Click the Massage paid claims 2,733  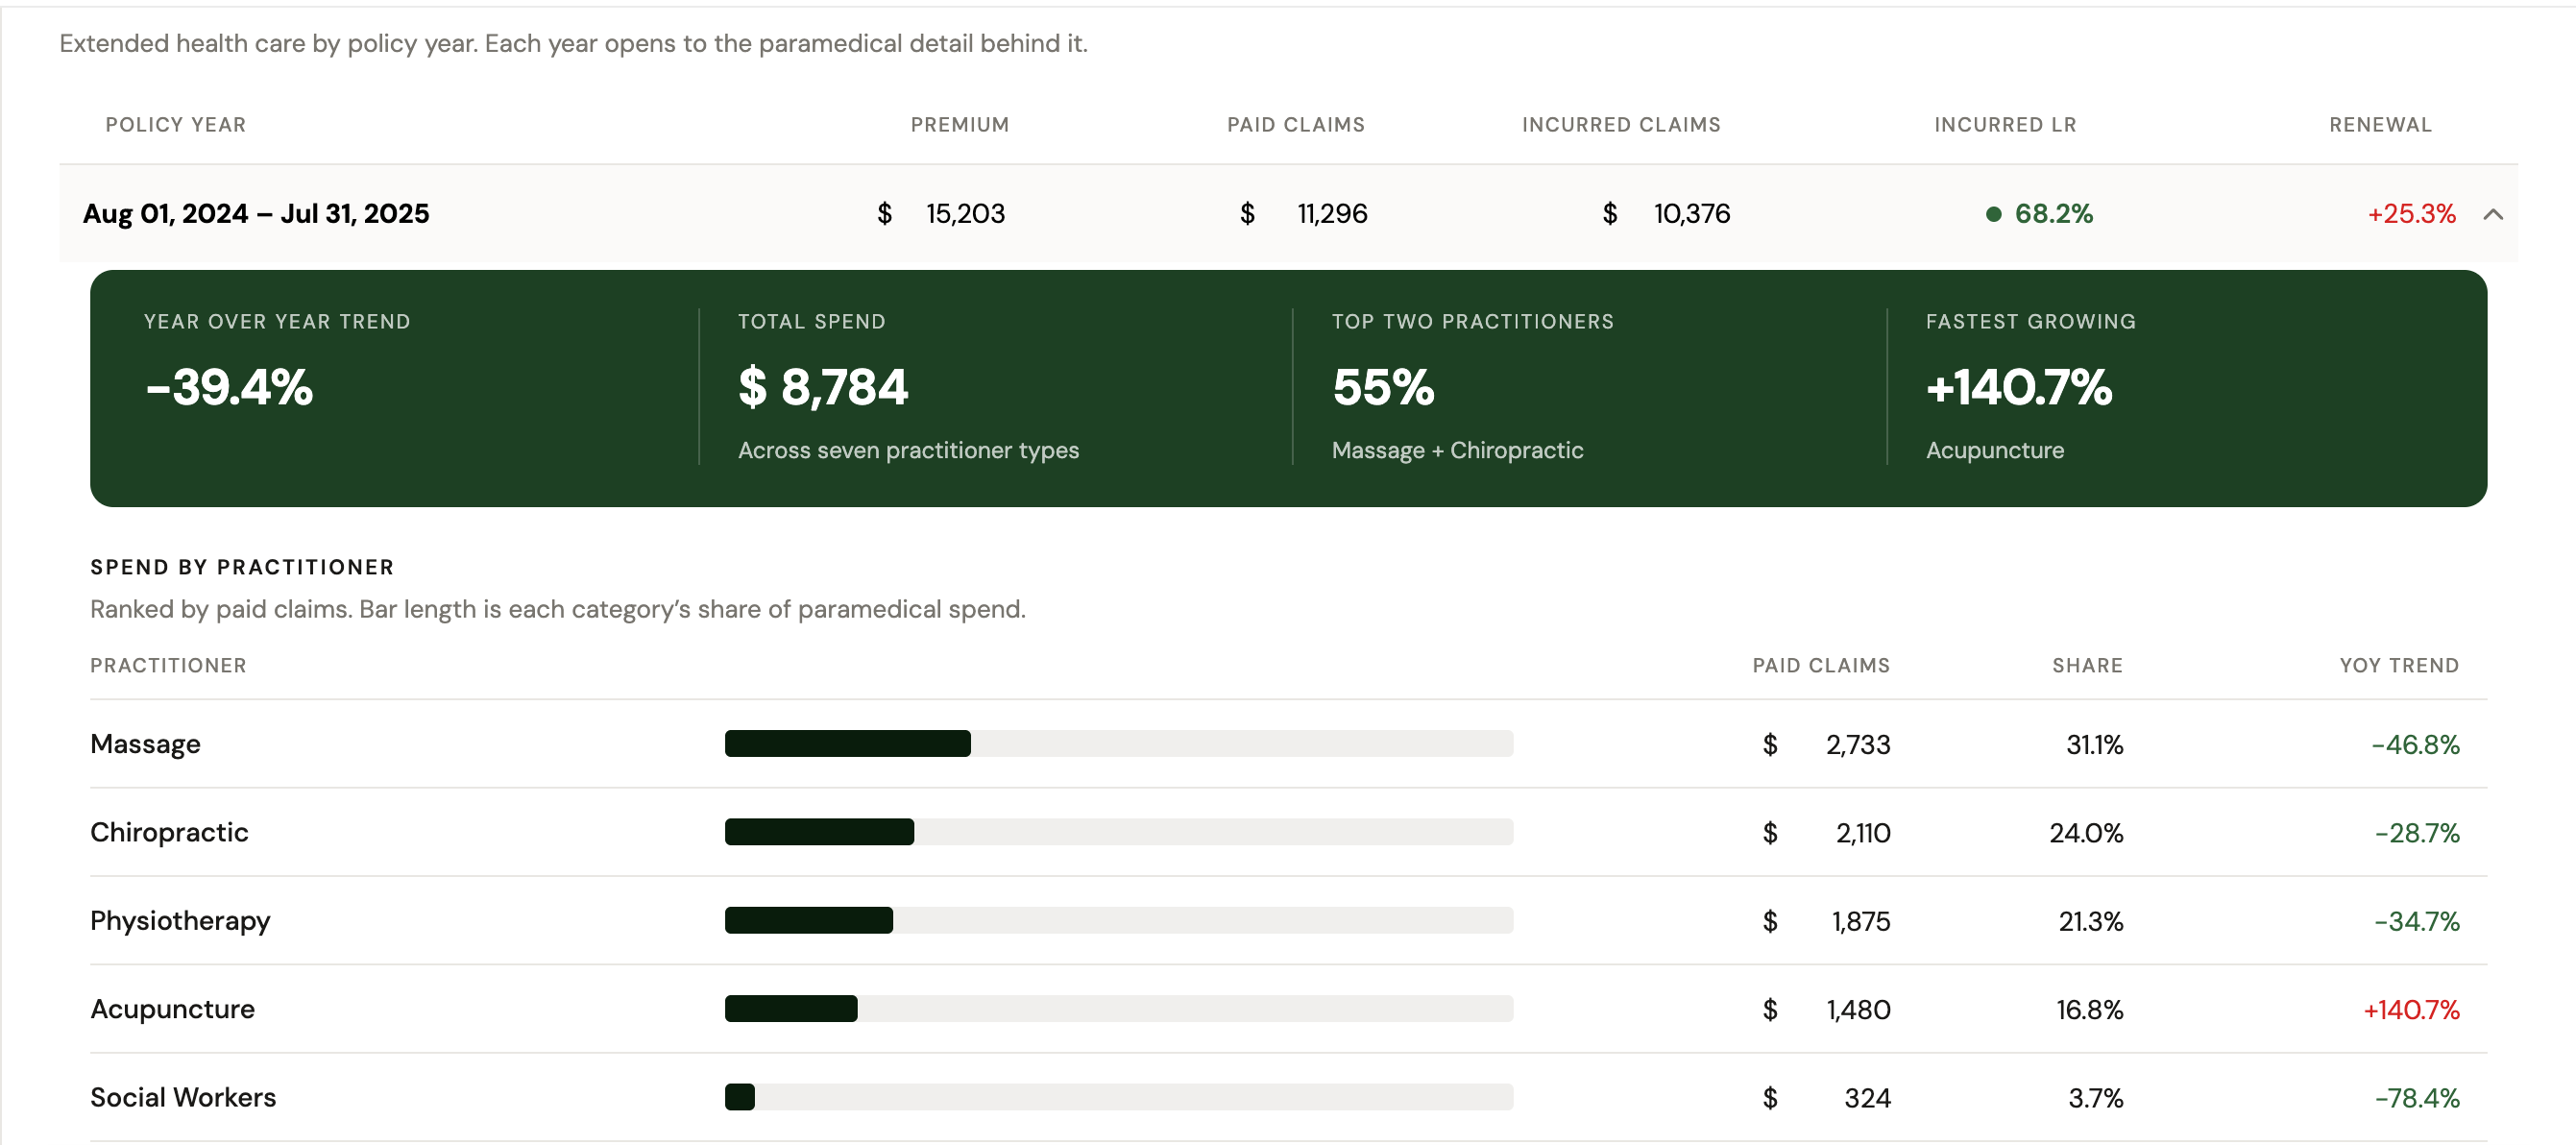pyautogui.click(x=1858, y=745)
